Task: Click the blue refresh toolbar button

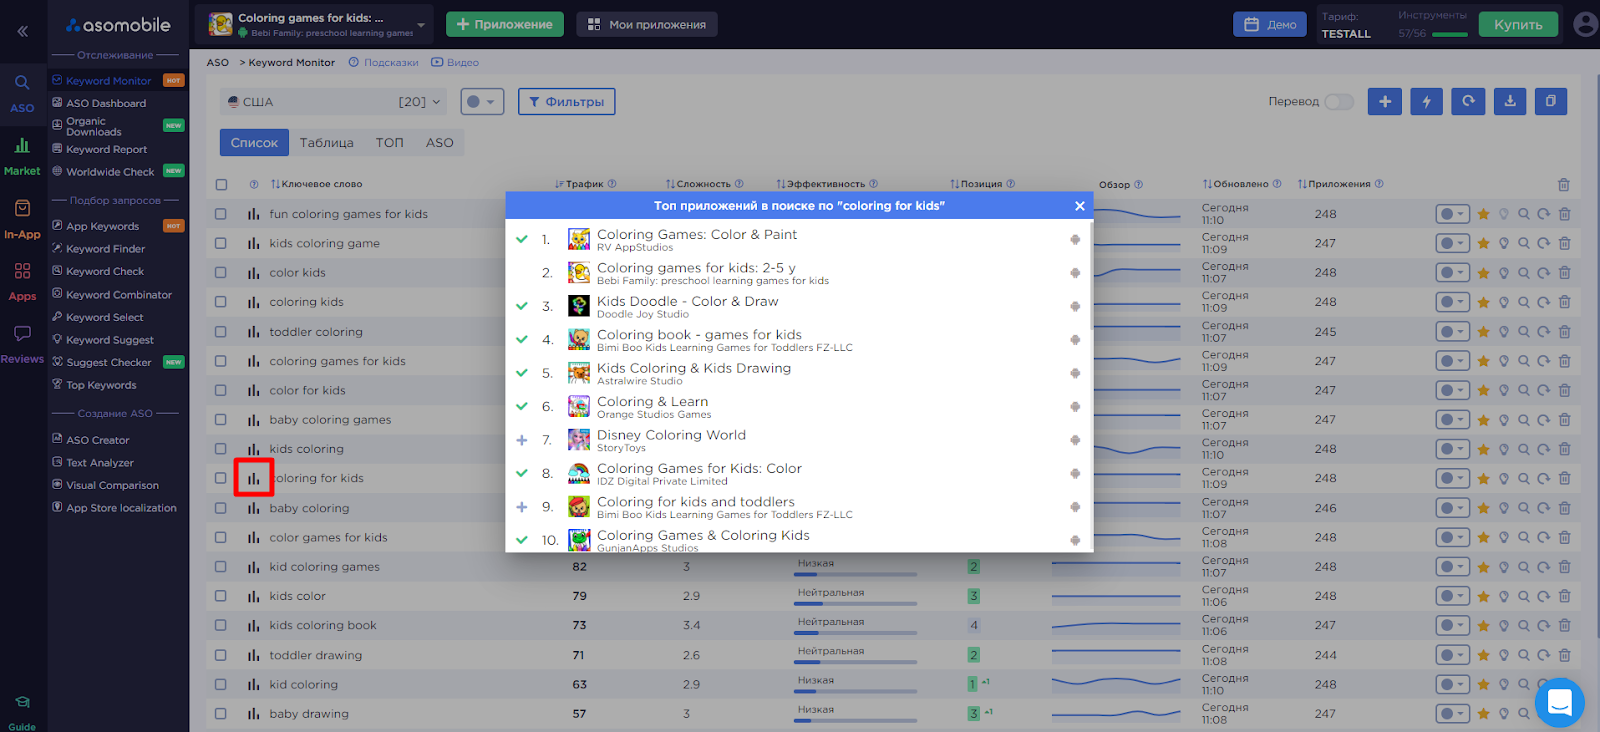Action: point(1468,101)
